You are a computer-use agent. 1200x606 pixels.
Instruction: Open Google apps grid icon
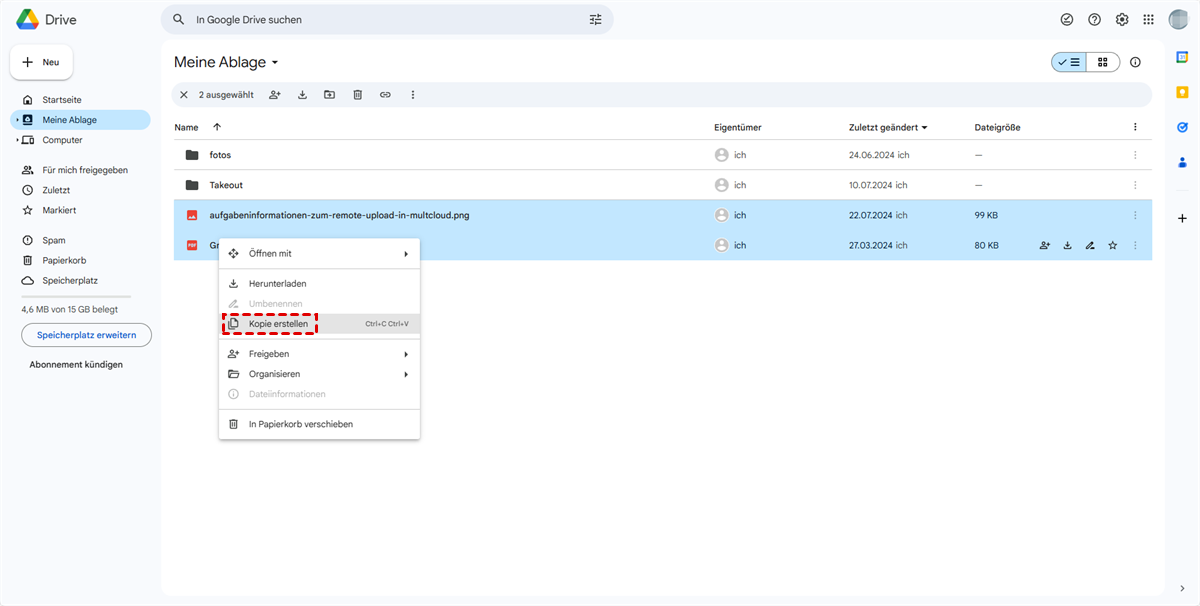pyautogui.click(x=1148, y=19)
